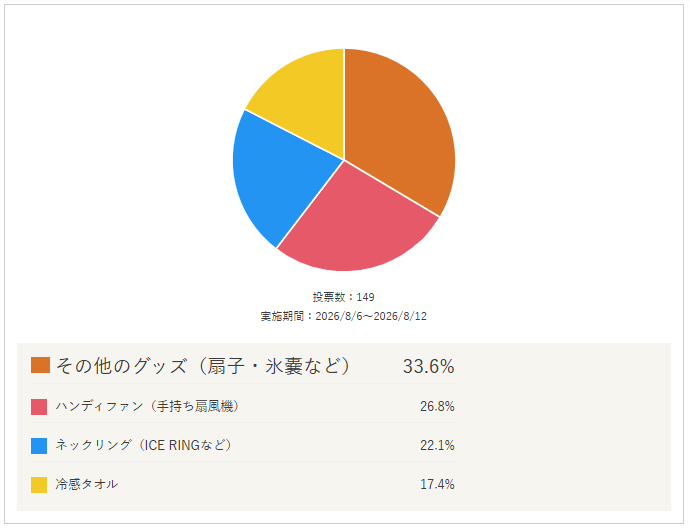Select the 冷感タオル legend label
This screenshot has height=531, width=690.
click(87, 484)
